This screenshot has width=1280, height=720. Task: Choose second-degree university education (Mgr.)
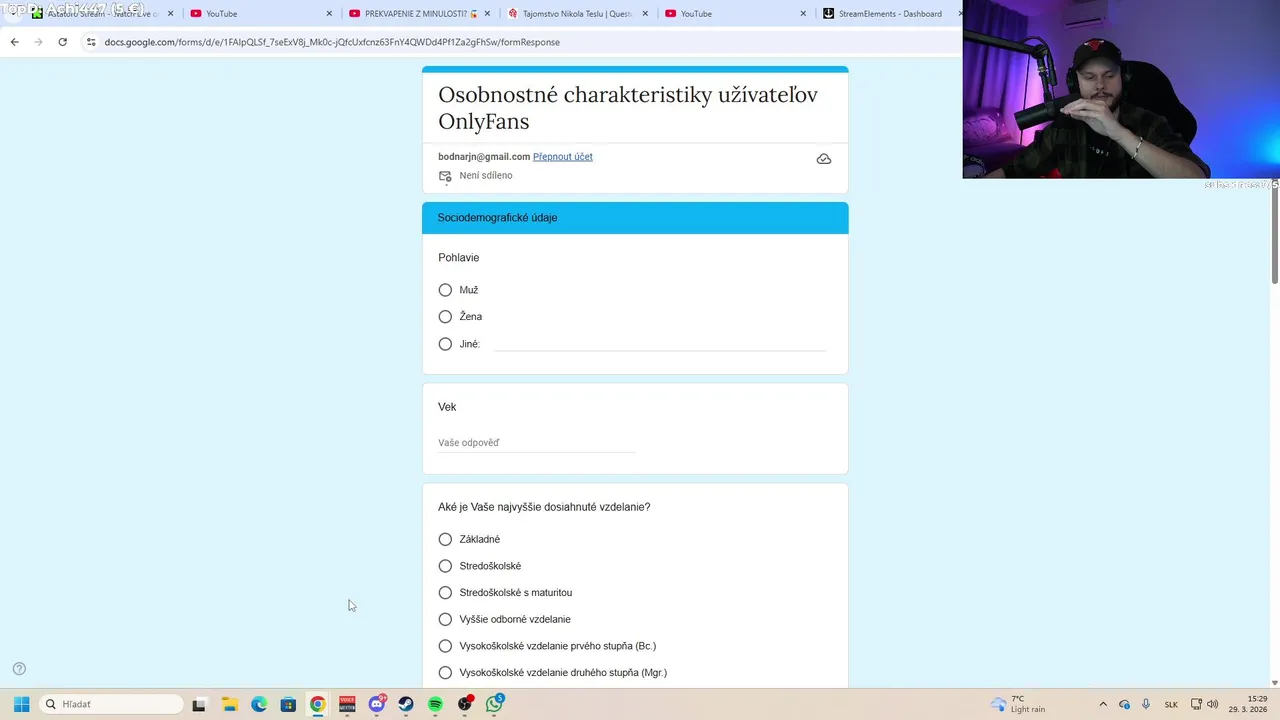(x=445, y=673)
